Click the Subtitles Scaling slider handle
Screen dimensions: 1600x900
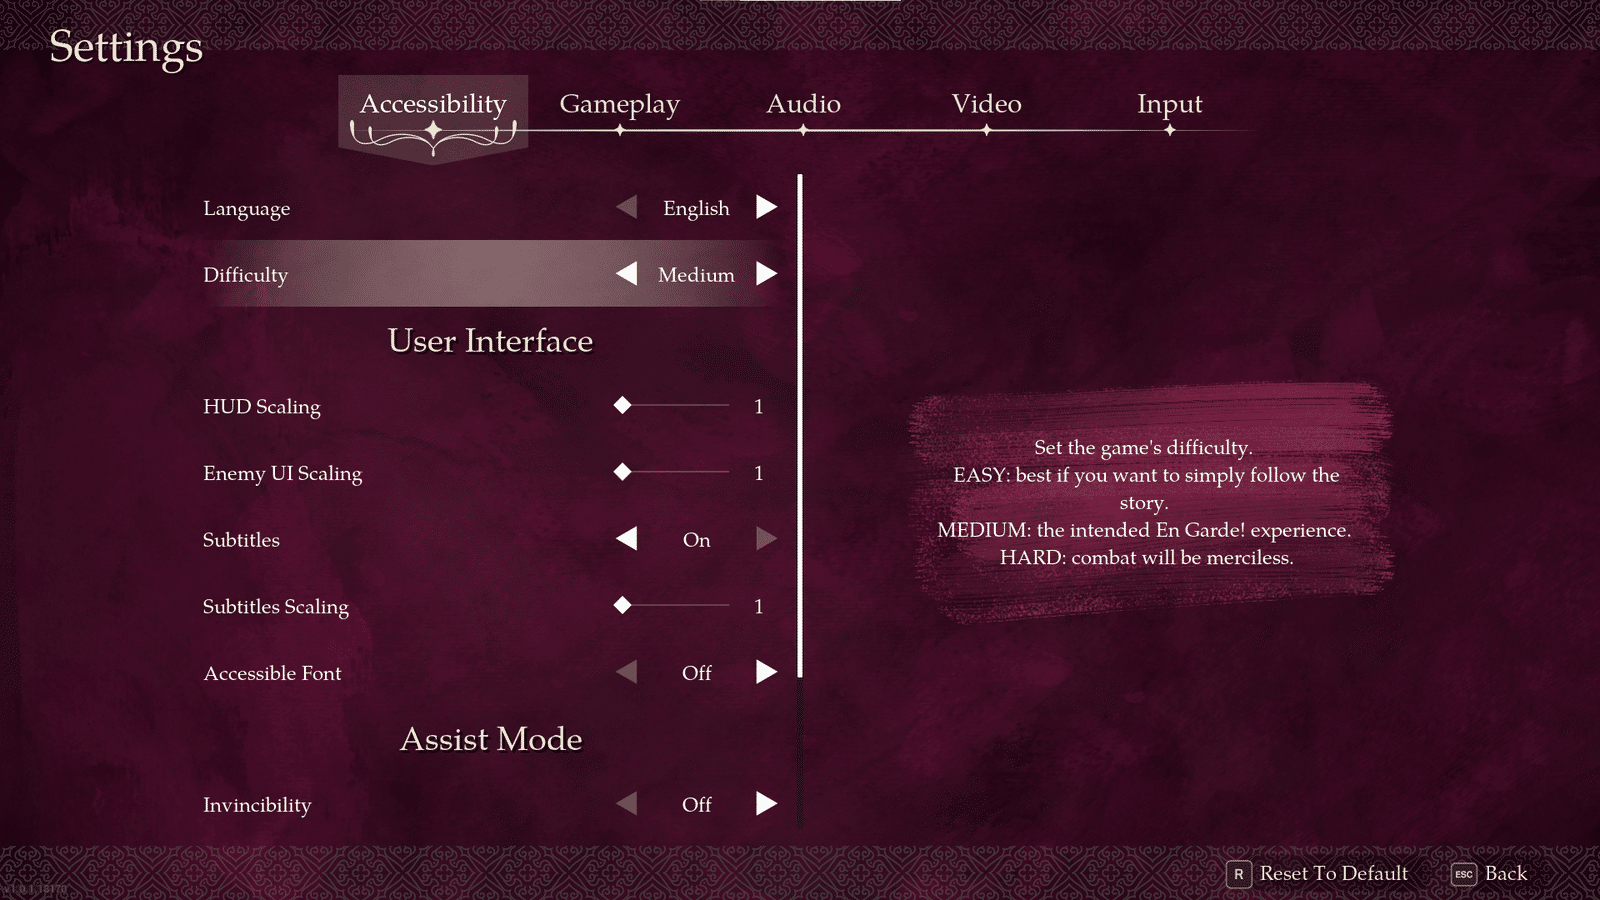click(x=622, y=605)
